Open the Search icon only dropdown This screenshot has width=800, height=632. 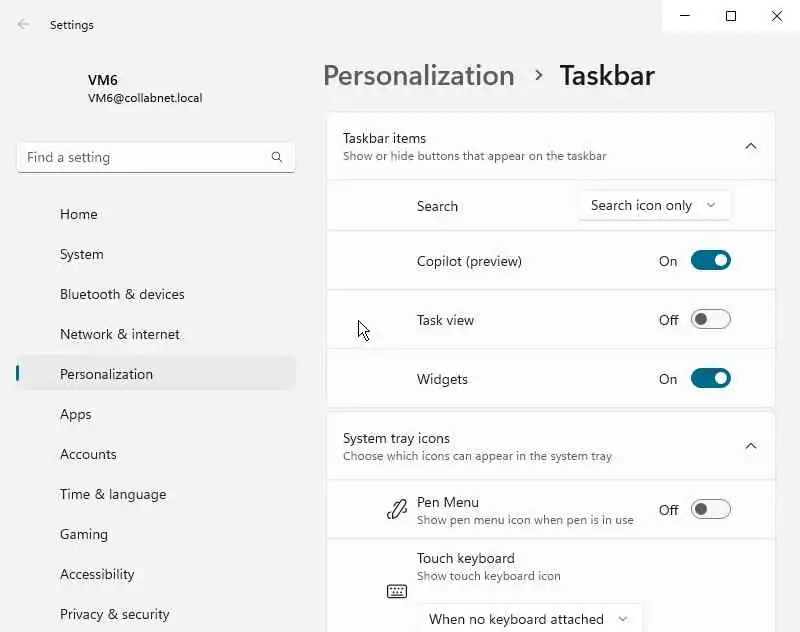click(x=654, y=206)
